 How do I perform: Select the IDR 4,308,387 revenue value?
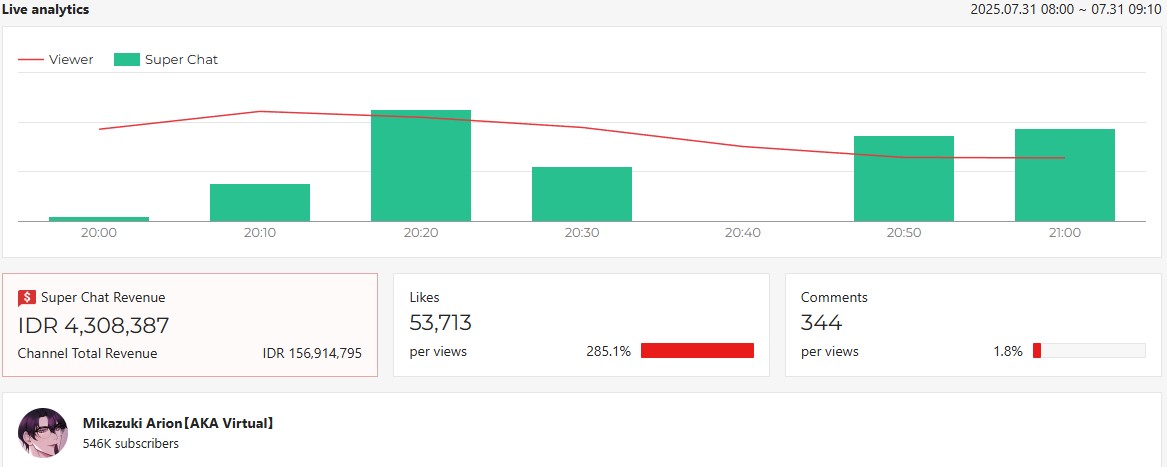(94, 325)
